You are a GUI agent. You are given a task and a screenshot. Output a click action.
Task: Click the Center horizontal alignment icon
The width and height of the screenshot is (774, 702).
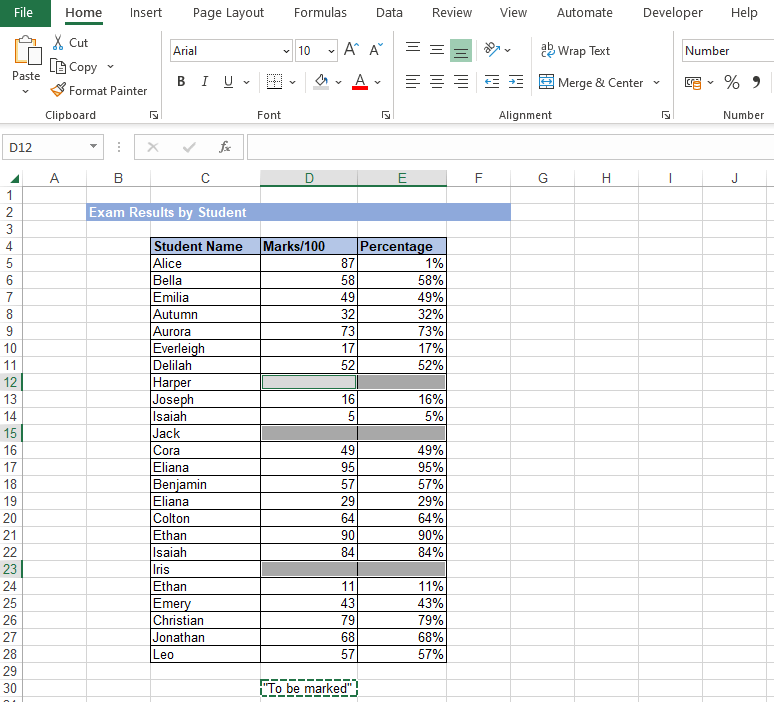coord(436,82)
